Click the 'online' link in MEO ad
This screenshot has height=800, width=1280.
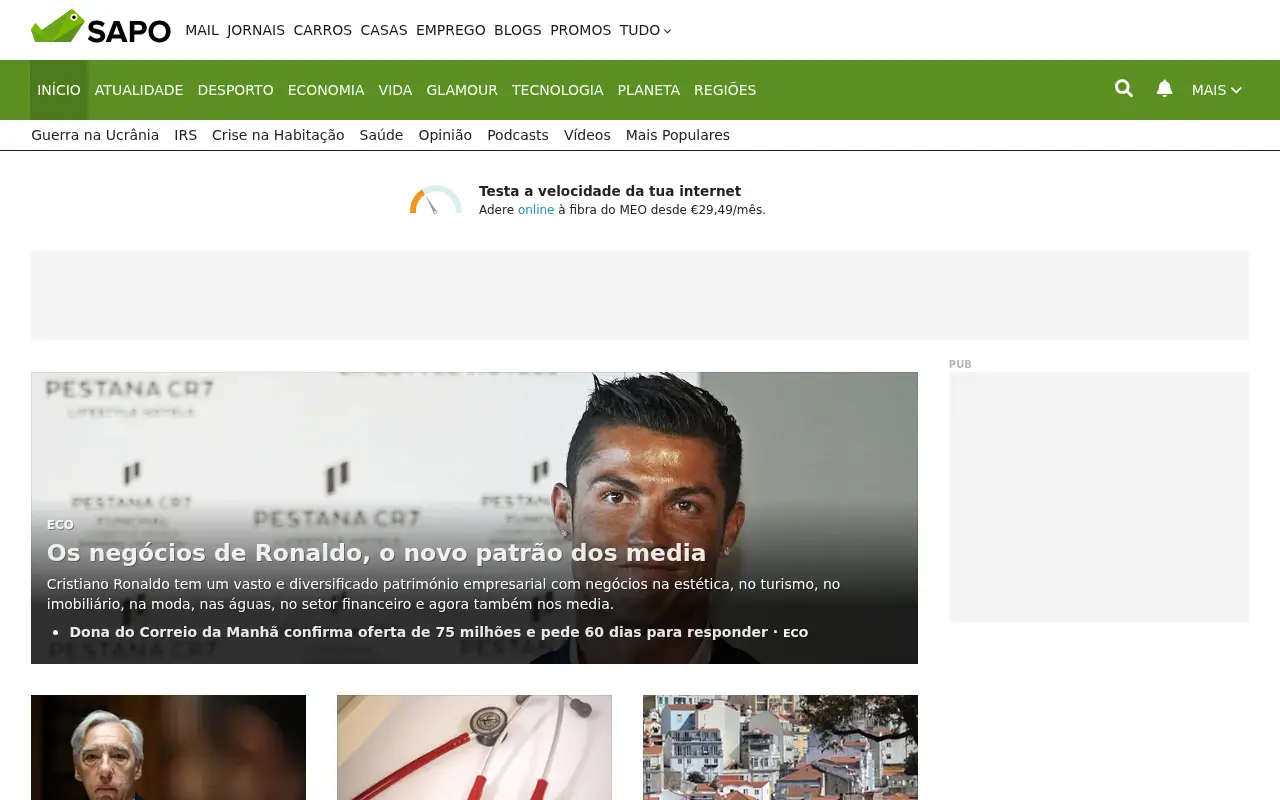[x=536, y=210]
